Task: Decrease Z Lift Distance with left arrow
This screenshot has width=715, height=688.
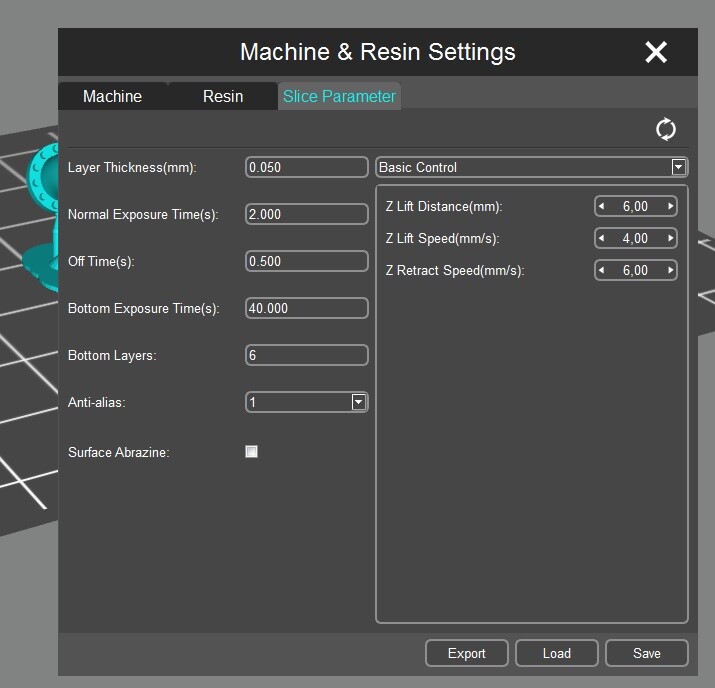Action: click(602, 206)
